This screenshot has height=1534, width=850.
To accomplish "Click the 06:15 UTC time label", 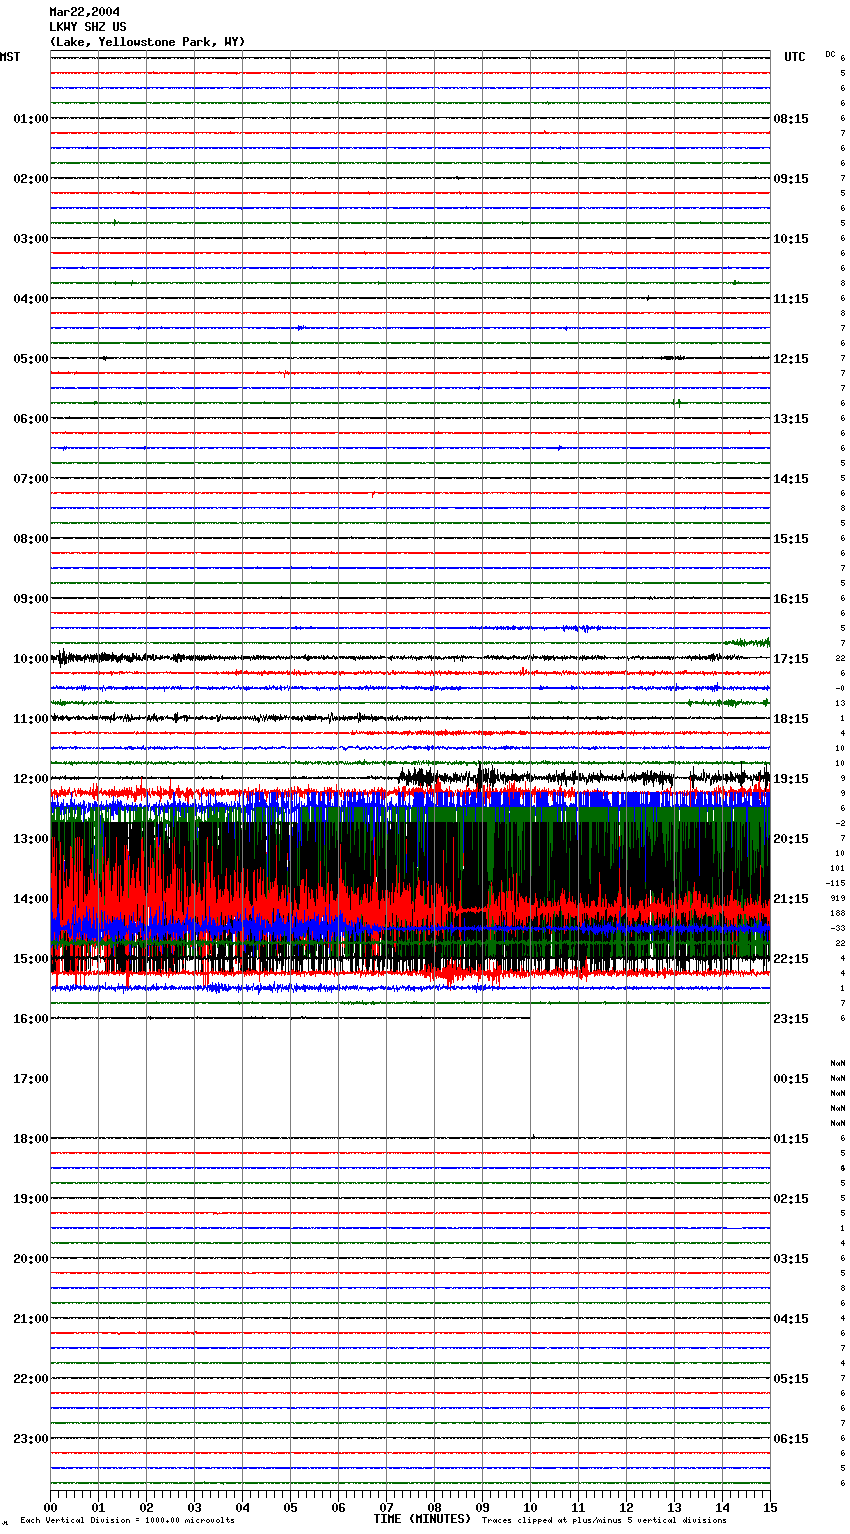I will (x=791, y=1439).
